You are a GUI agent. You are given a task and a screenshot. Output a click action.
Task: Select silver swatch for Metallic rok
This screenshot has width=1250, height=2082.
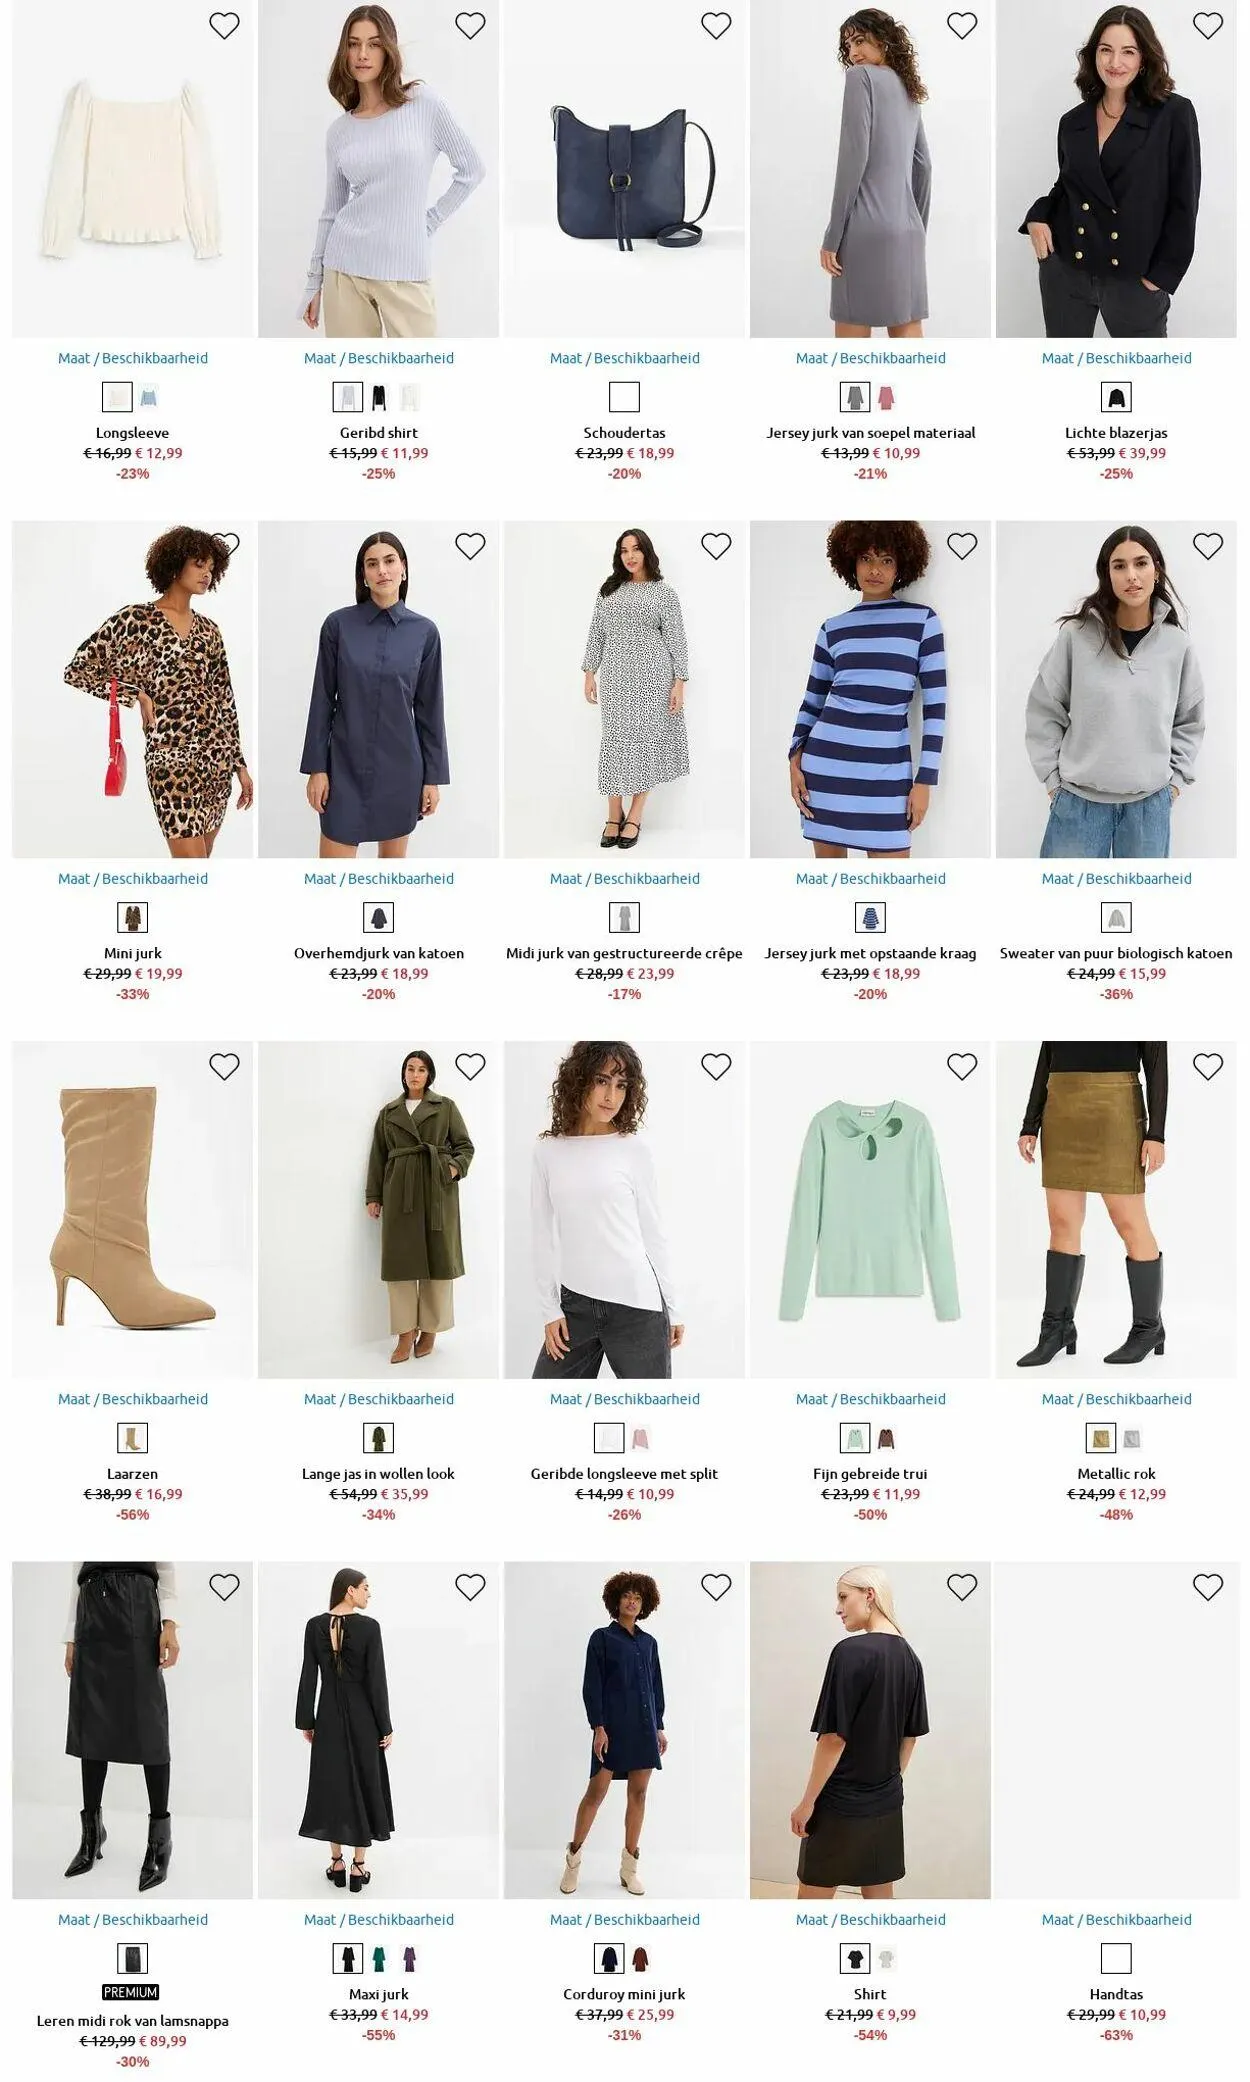click(x=1131, y=1439)
